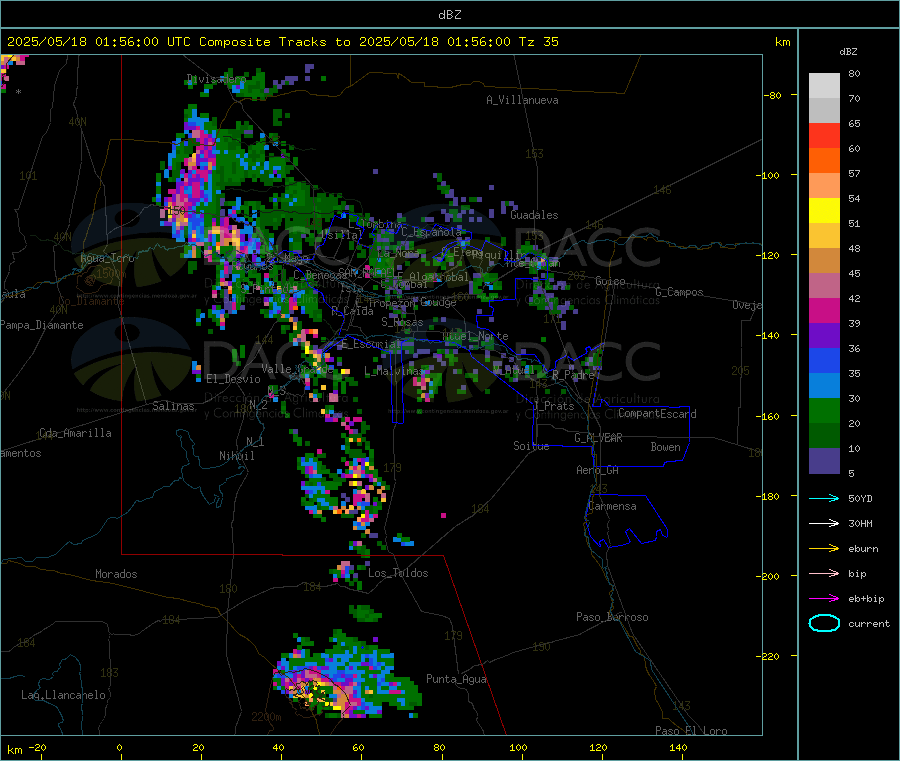Pick the magenta 42-39 dBZ swatch
Screen dimensions: 900x761
[x=824, y=310]
